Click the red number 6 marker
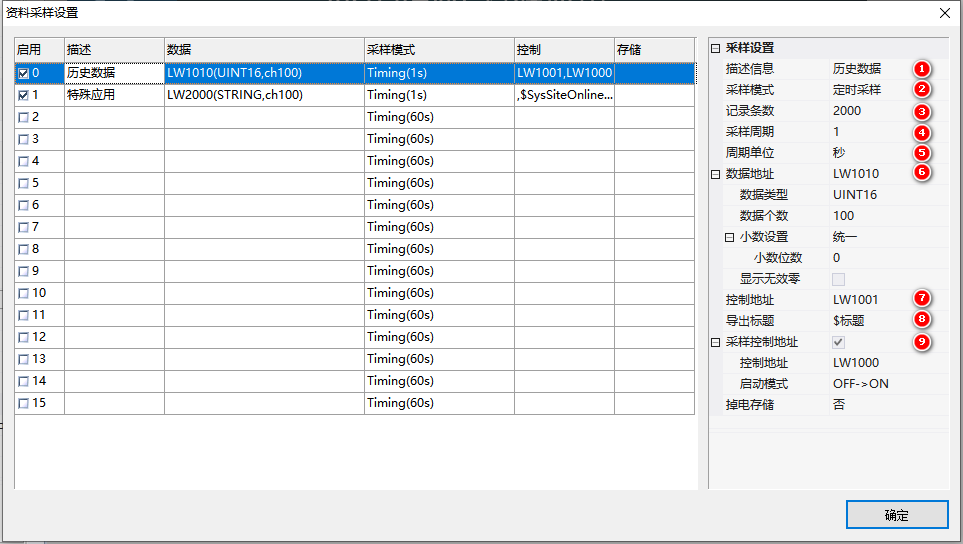 pyautogui.click(x=921, y=173)
